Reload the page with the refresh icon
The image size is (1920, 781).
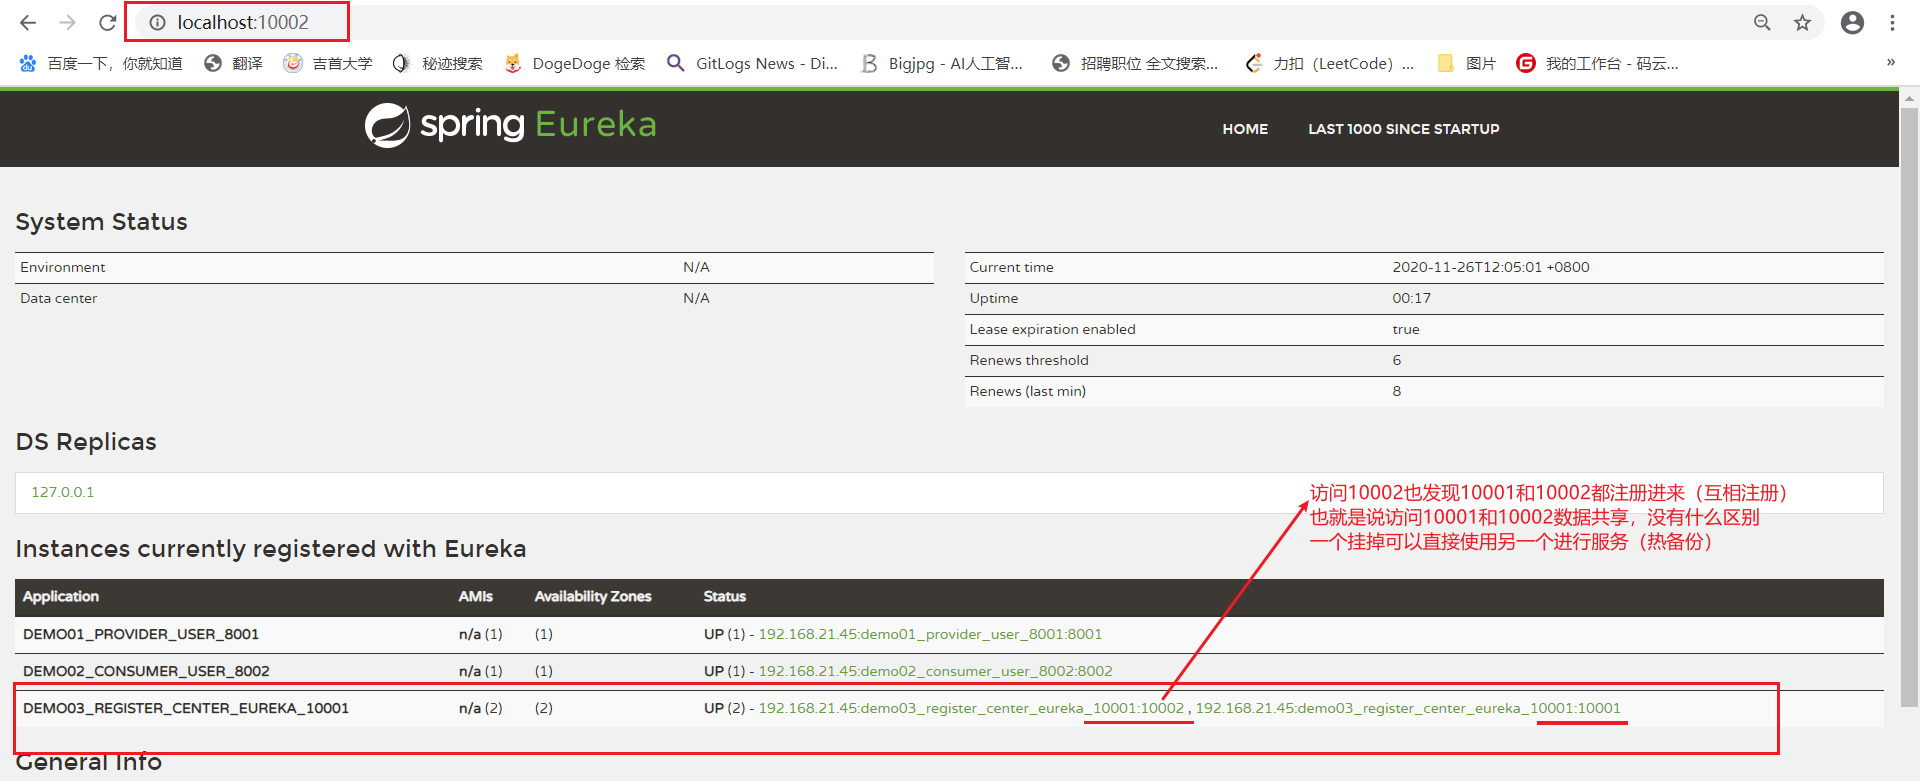107,22
